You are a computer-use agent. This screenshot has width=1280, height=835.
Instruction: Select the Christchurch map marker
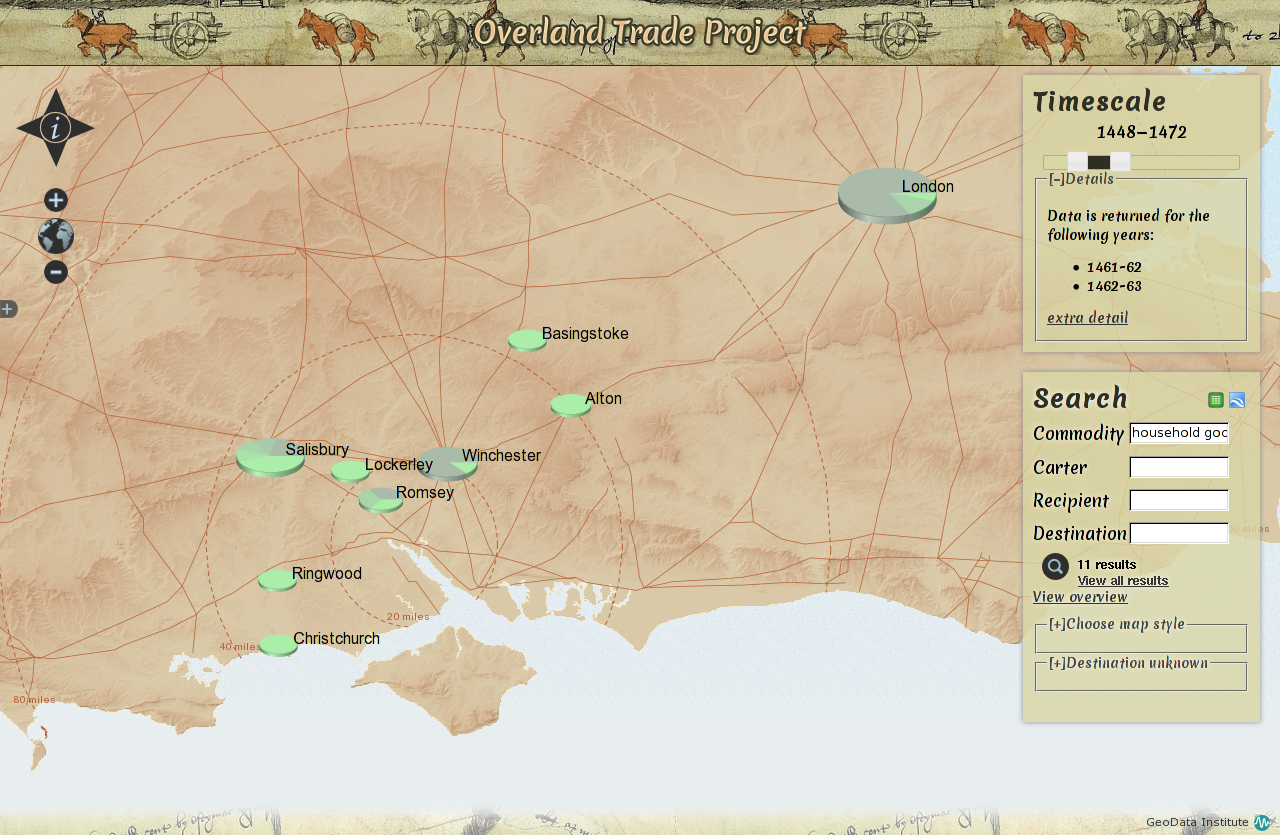point(278,645)
